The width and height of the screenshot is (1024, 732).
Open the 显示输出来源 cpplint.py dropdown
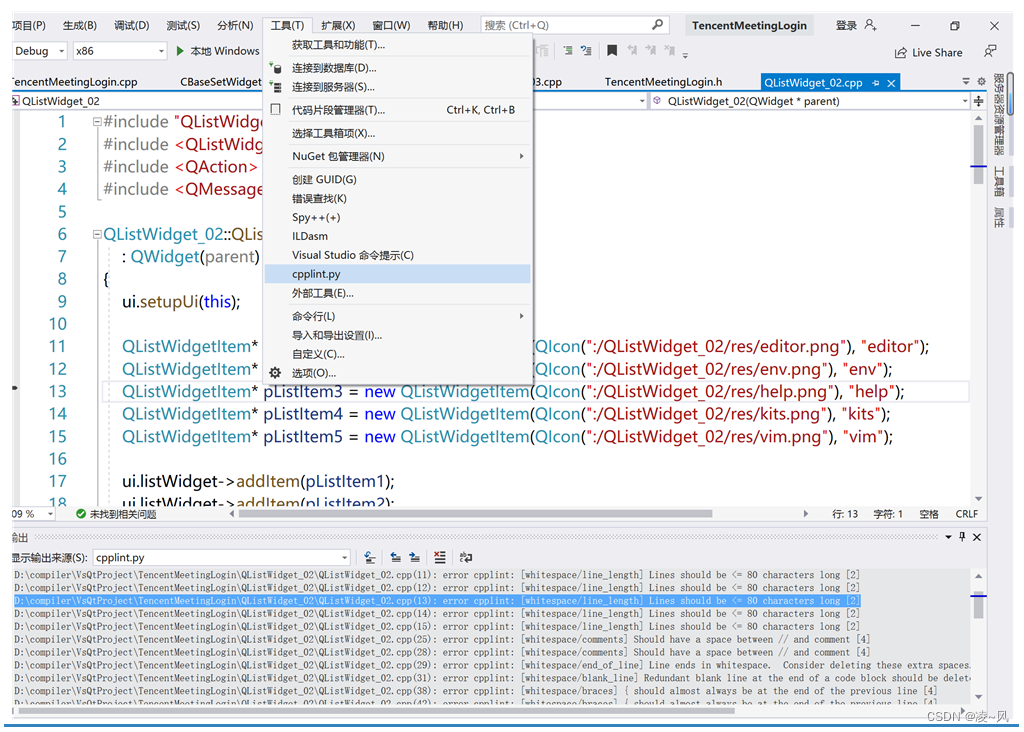point(221,558)
